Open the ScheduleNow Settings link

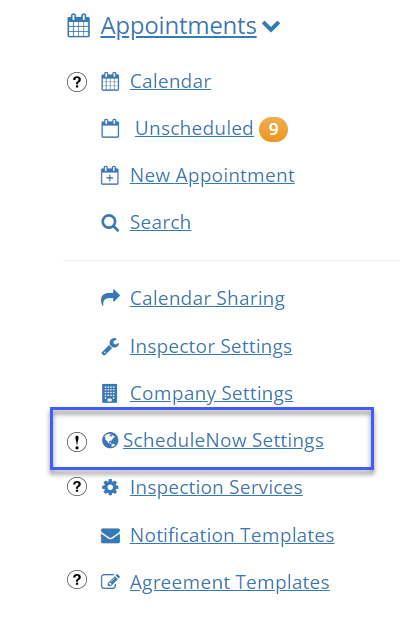223,441
